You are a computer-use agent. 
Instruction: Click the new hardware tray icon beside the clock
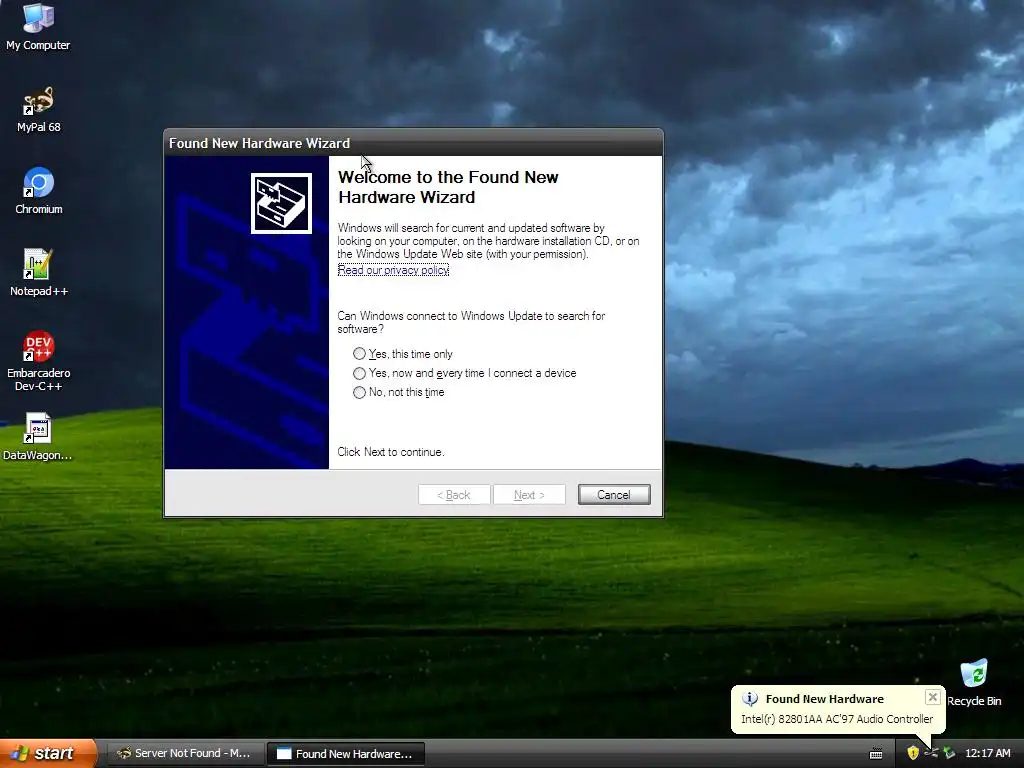(949, 753)
